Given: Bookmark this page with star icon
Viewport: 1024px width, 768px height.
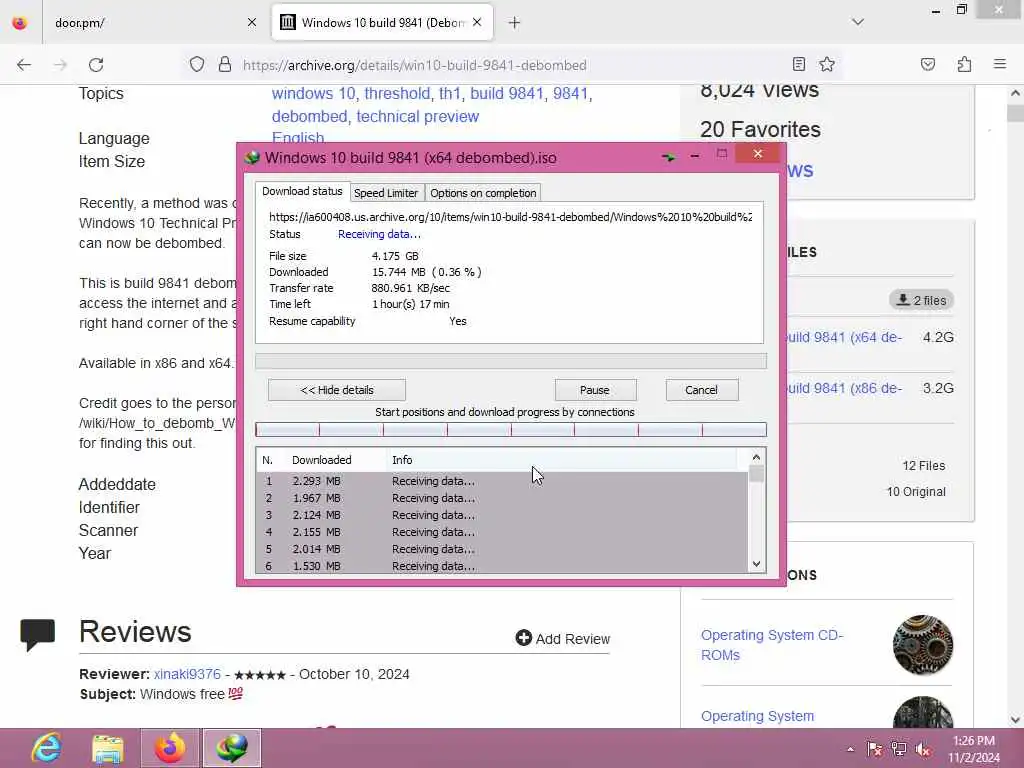Looking at the screenshot, I should (827, 64).
